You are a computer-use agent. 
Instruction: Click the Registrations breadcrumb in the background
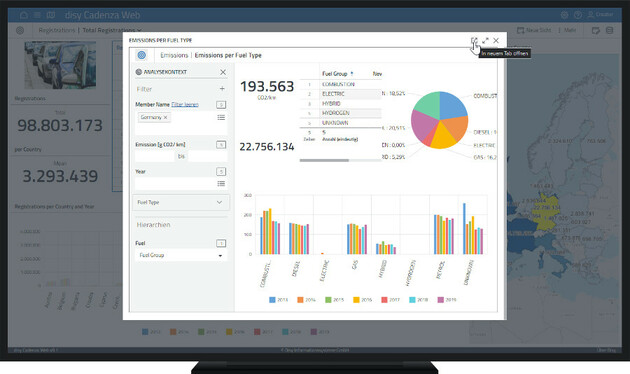pyautogui.click(x=57, y=30)
